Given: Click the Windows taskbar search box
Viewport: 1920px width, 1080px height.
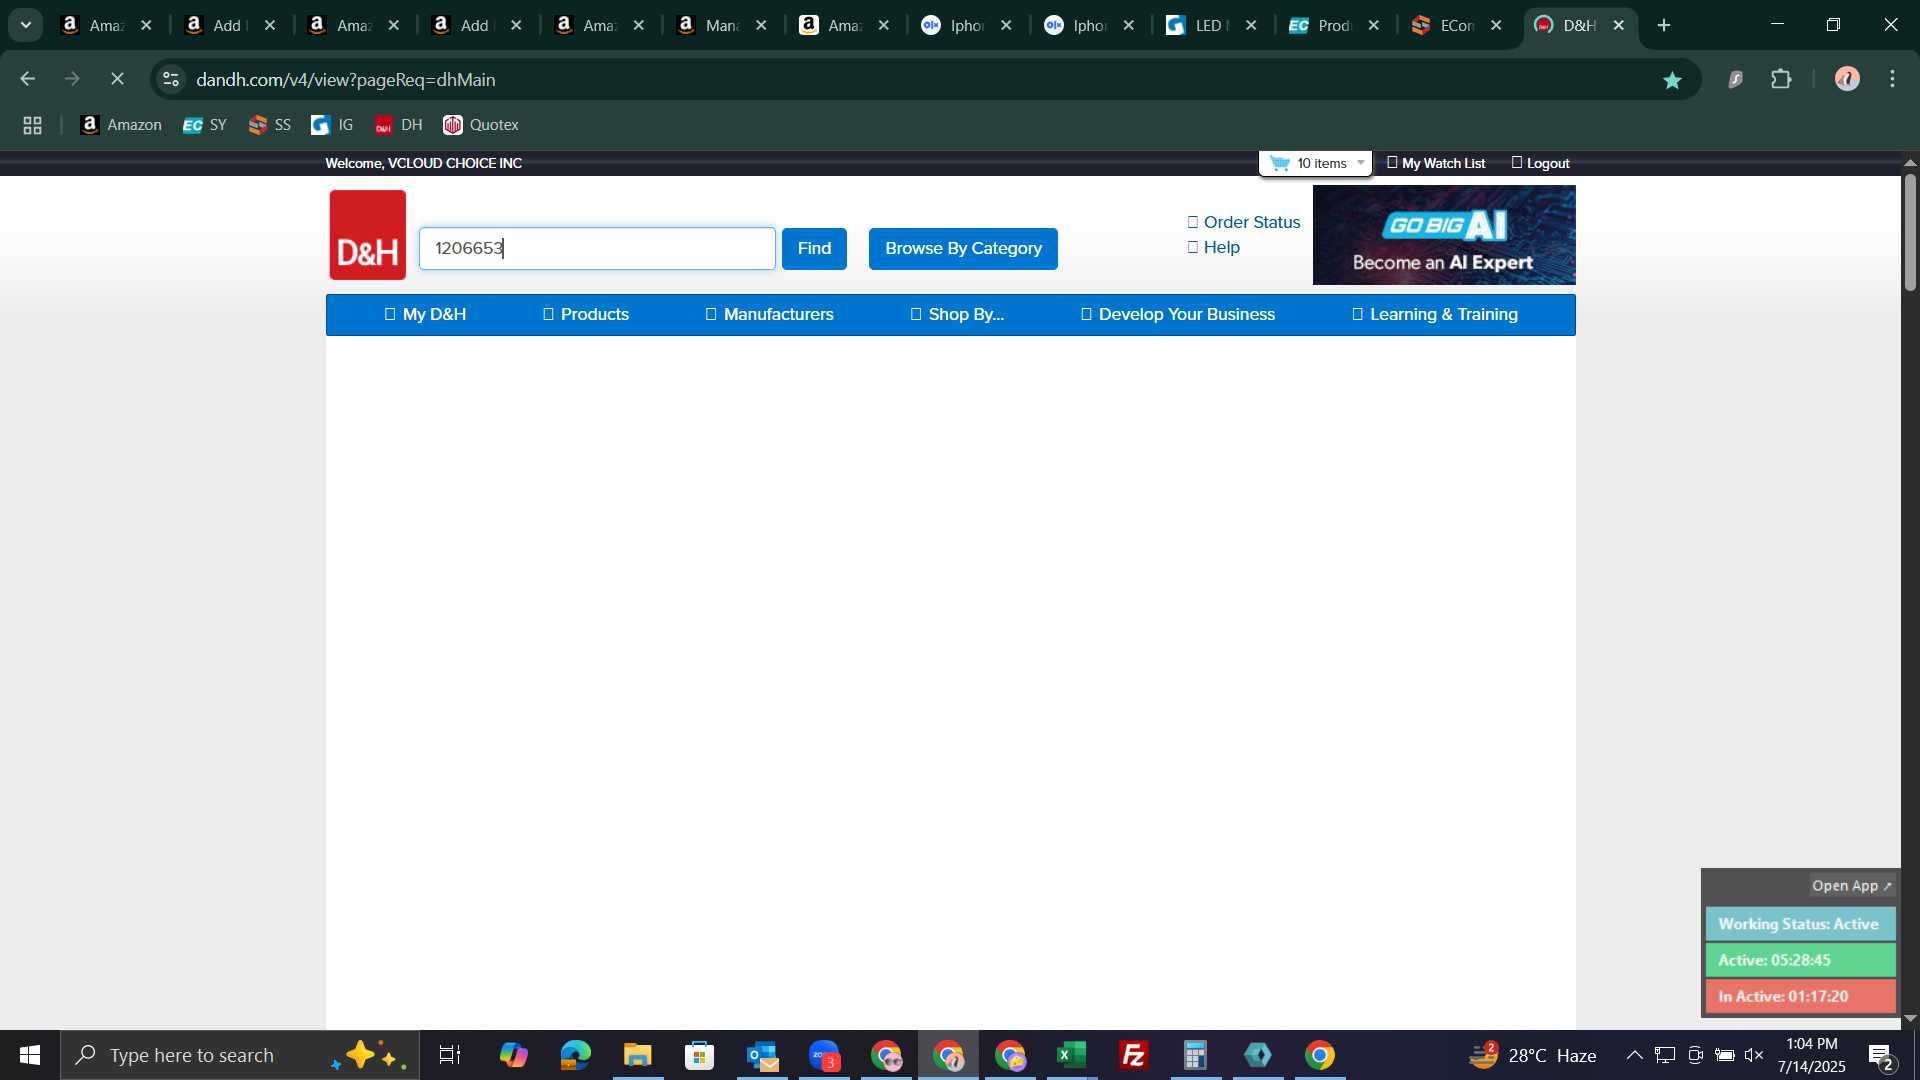Looking at the screenshot, I should coord(240,1055).
